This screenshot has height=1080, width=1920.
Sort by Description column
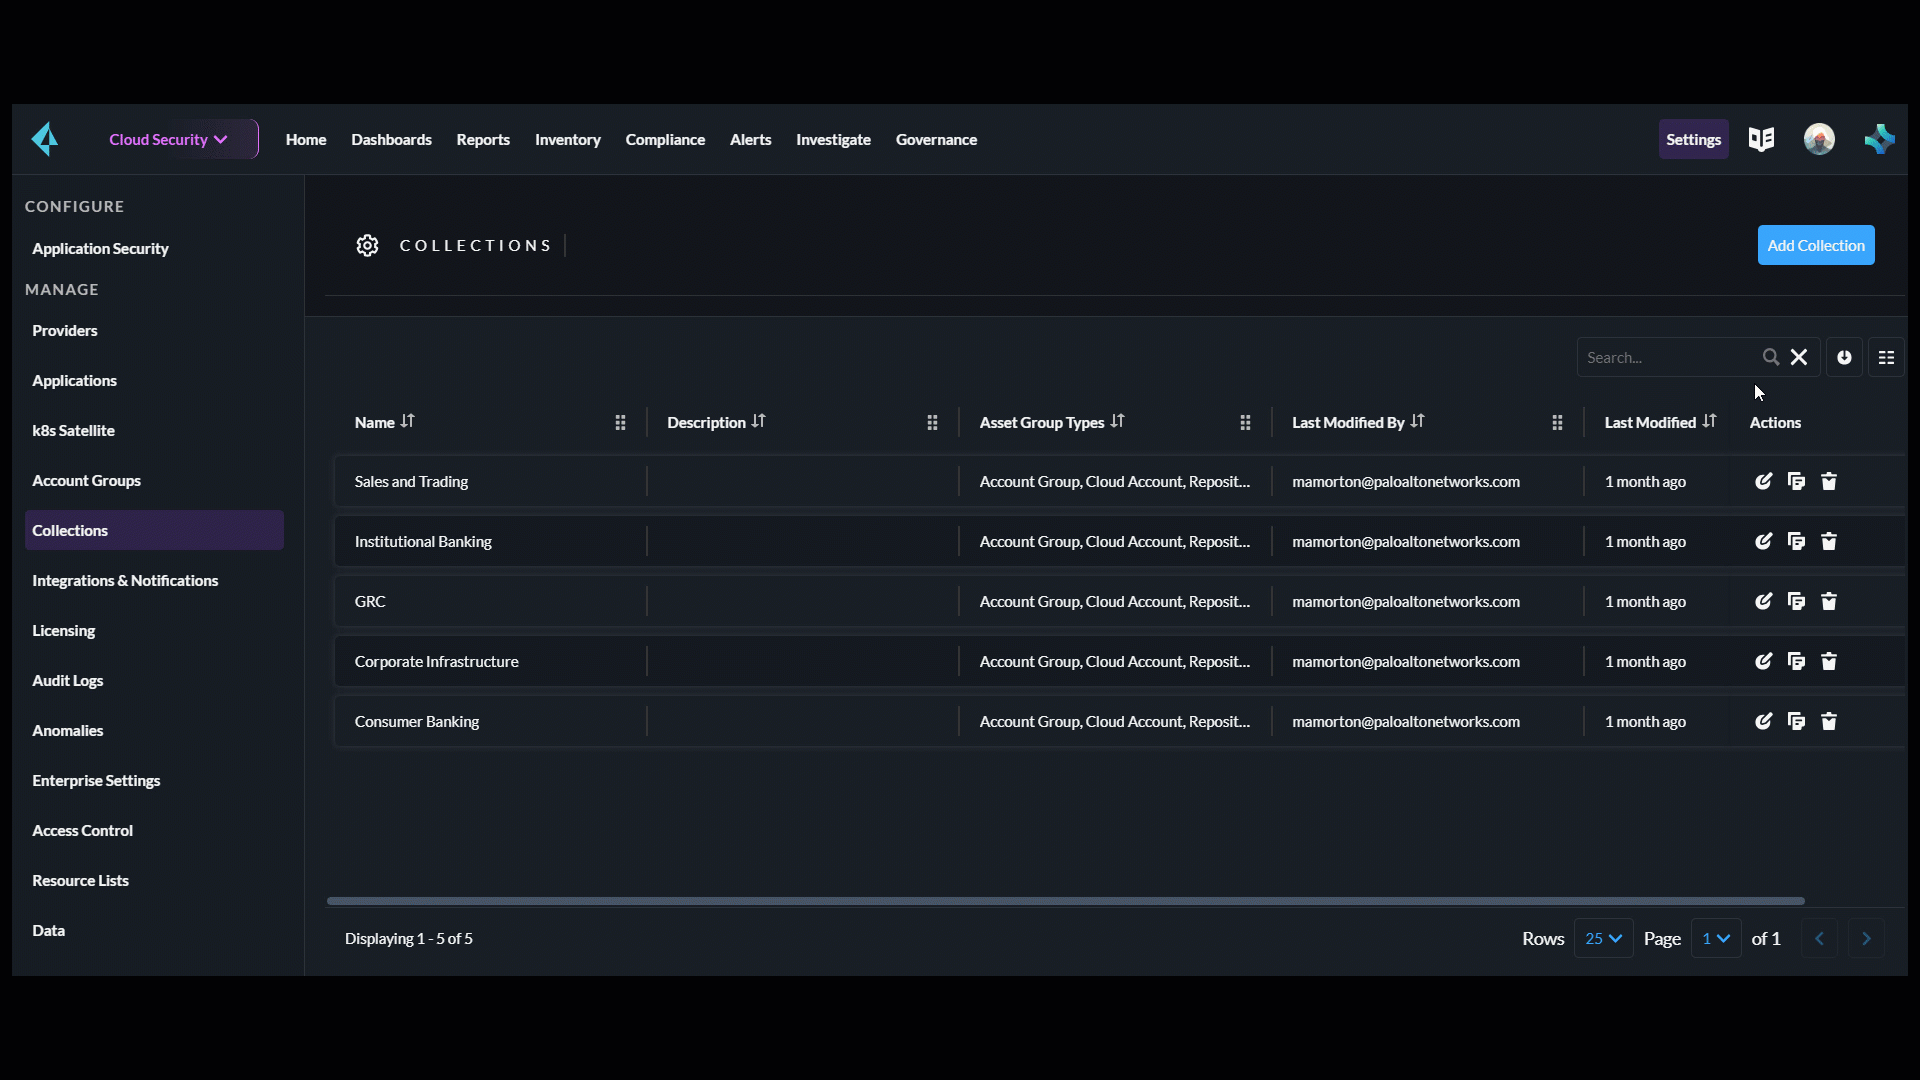click(758, 421)
